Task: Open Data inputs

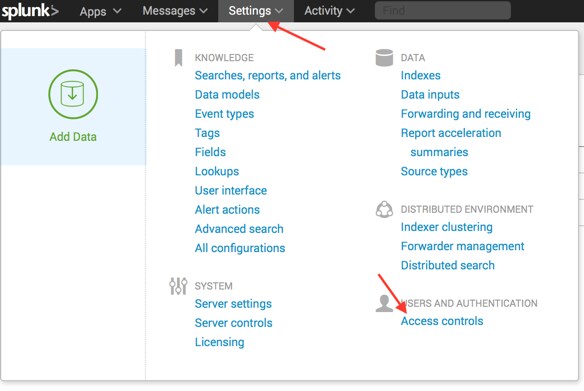Action: point(430,95)
